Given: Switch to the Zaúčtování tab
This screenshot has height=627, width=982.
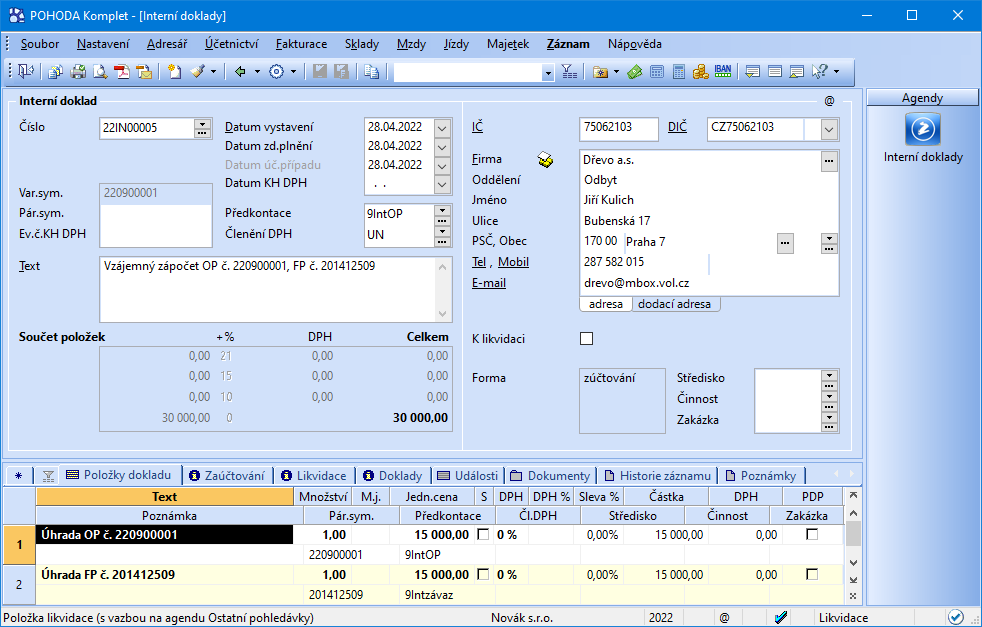Looking at the screenshot, I should tap(227, 475).
